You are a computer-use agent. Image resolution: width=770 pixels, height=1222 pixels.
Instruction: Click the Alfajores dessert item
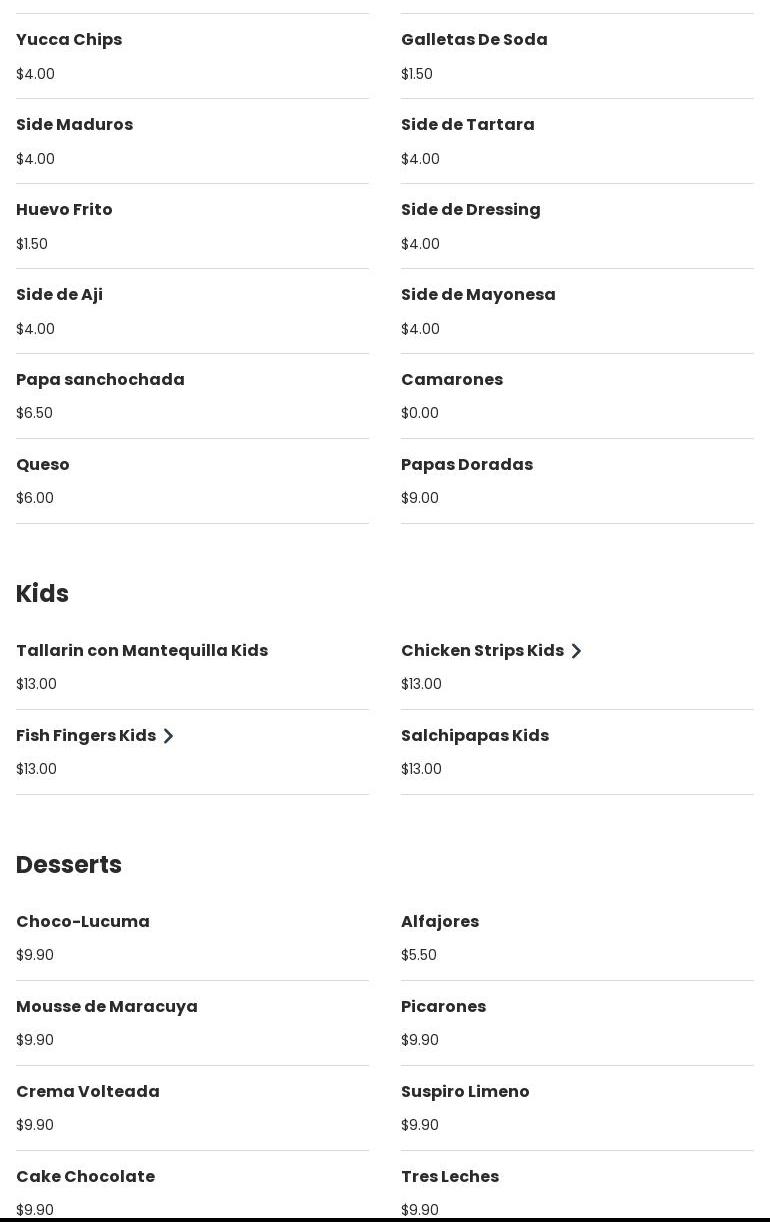click(x=440, y=922)
